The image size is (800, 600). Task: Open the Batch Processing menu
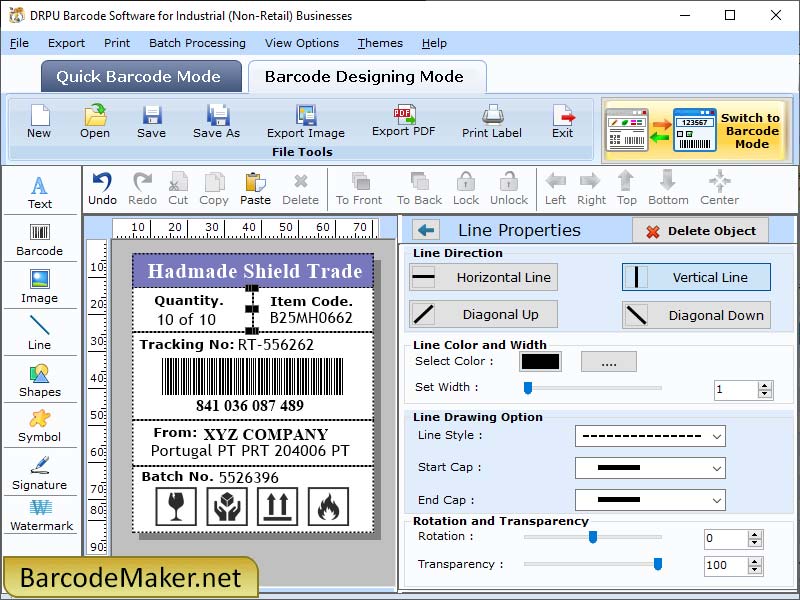point(197,43)
